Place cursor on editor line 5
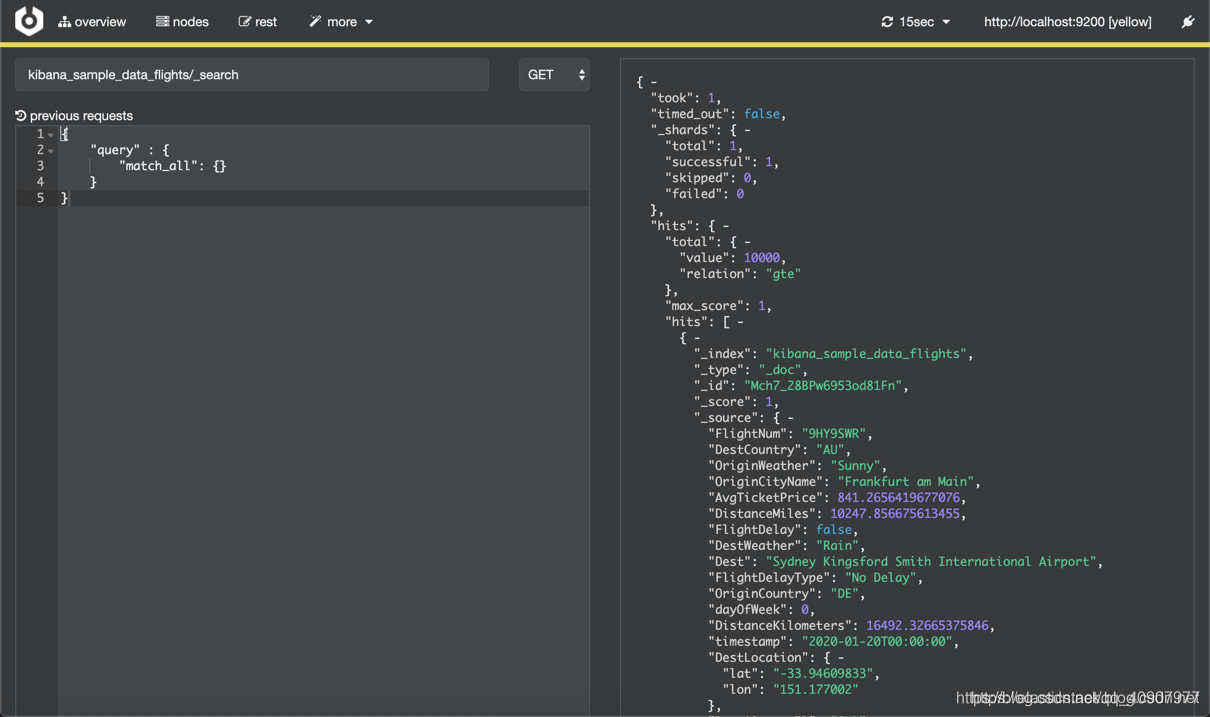 coord(322,198)
